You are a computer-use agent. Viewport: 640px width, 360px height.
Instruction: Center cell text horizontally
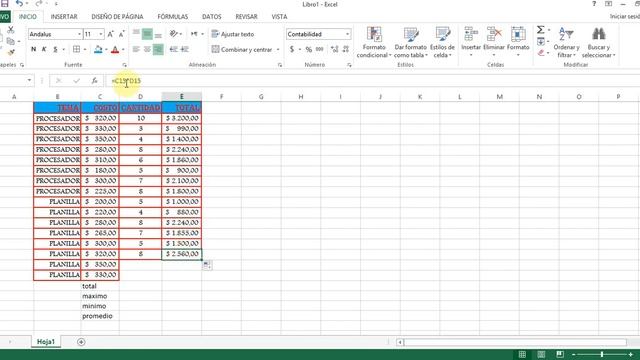(147, 49)
